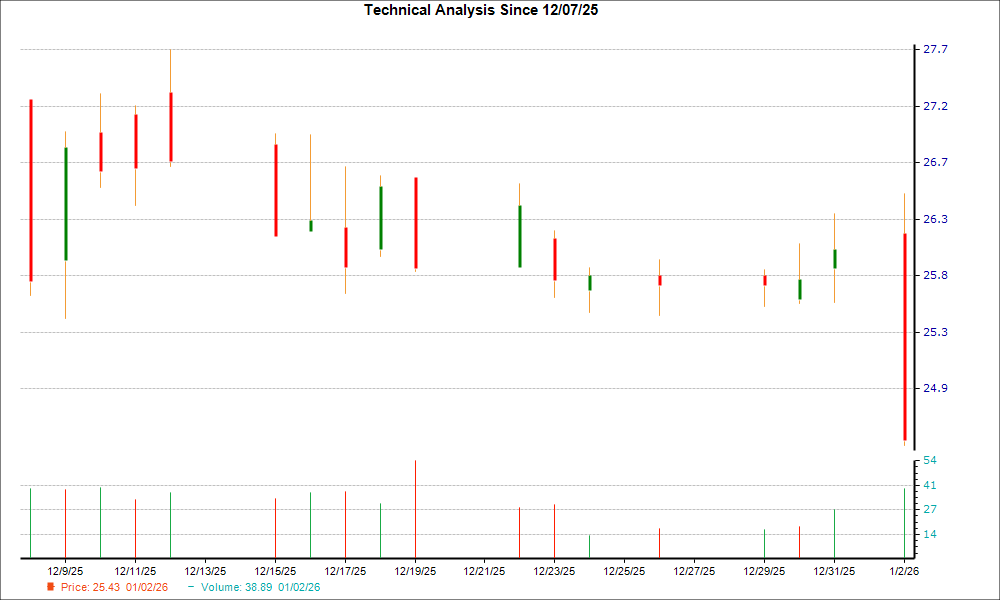Click the 12/29/25 date label
The width and height of the screenshot is (1000, 600).
(x=764, y=571)
